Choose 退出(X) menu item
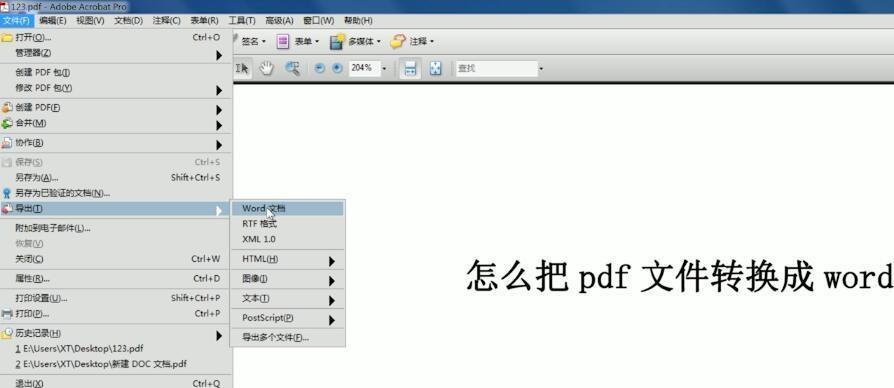 click(116, 383)
